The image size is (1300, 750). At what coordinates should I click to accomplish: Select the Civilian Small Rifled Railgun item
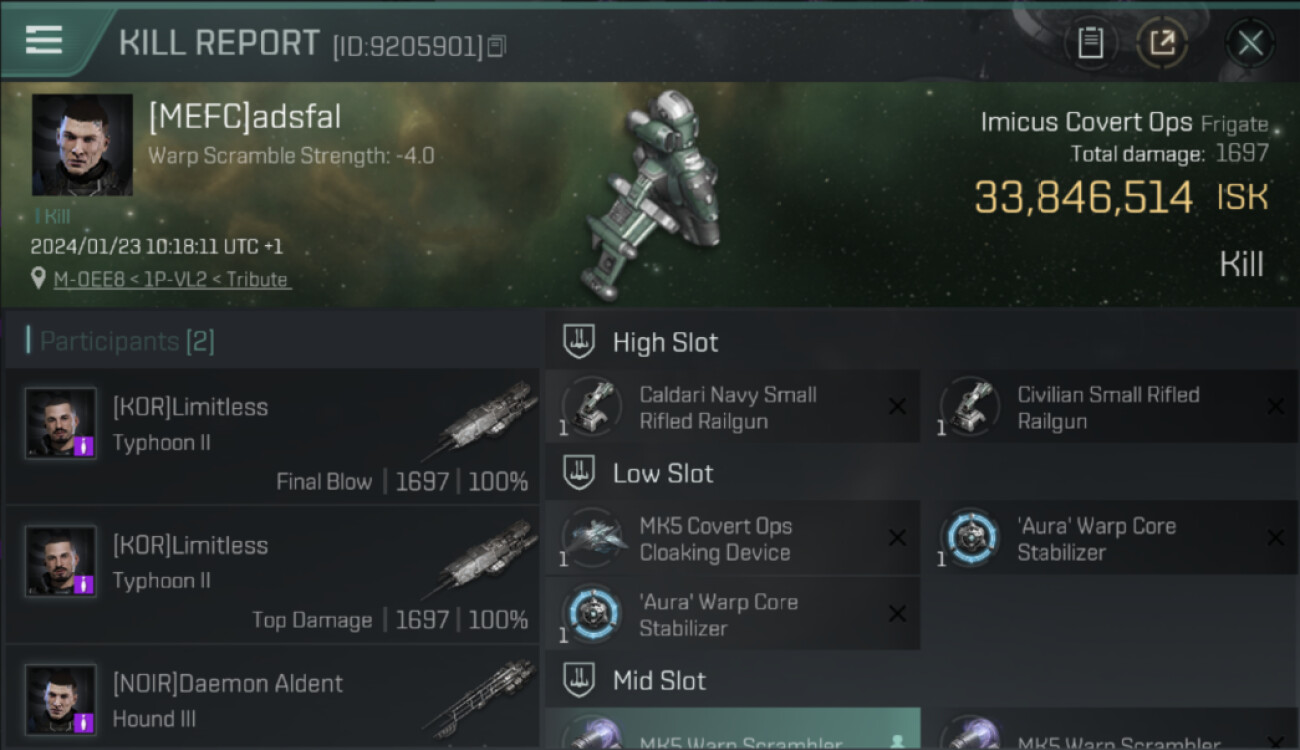tap(1111, 407)
